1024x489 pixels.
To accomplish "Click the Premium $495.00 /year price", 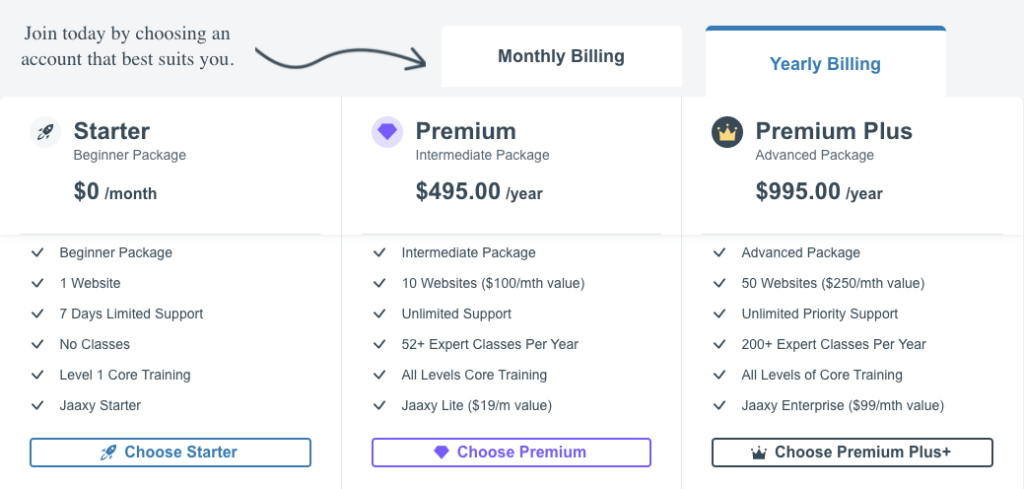I will tap(479, 192).
